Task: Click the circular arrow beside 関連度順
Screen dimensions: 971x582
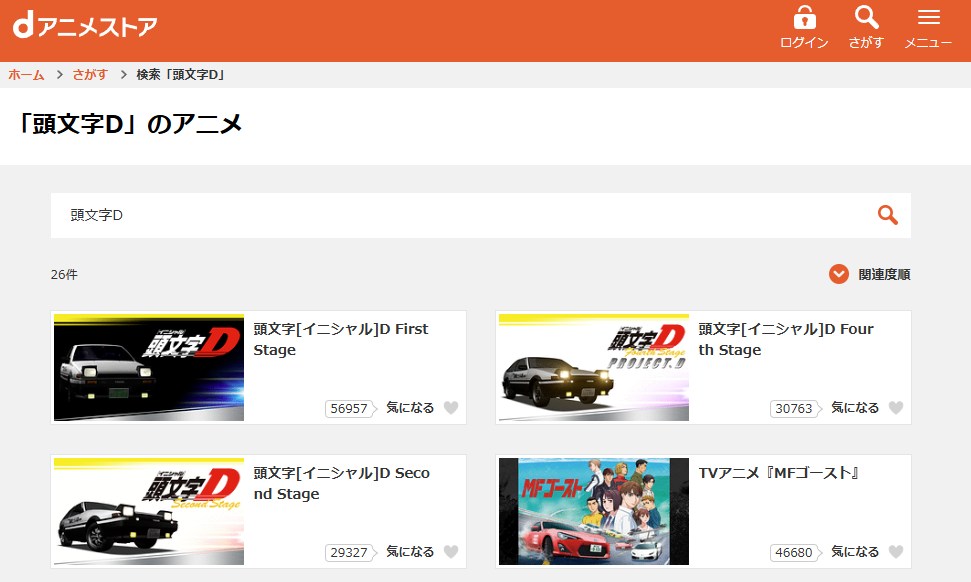Action: pyautogui.click(x=838, y=273)
